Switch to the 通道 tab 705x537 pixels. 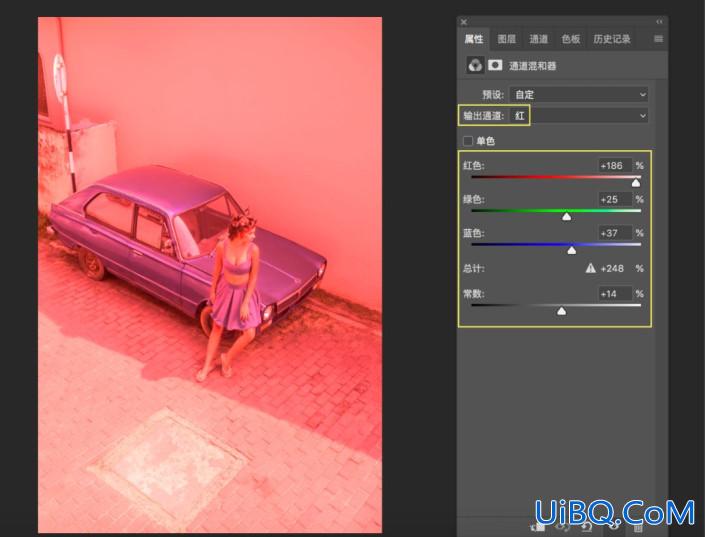(x=538, y=39)
